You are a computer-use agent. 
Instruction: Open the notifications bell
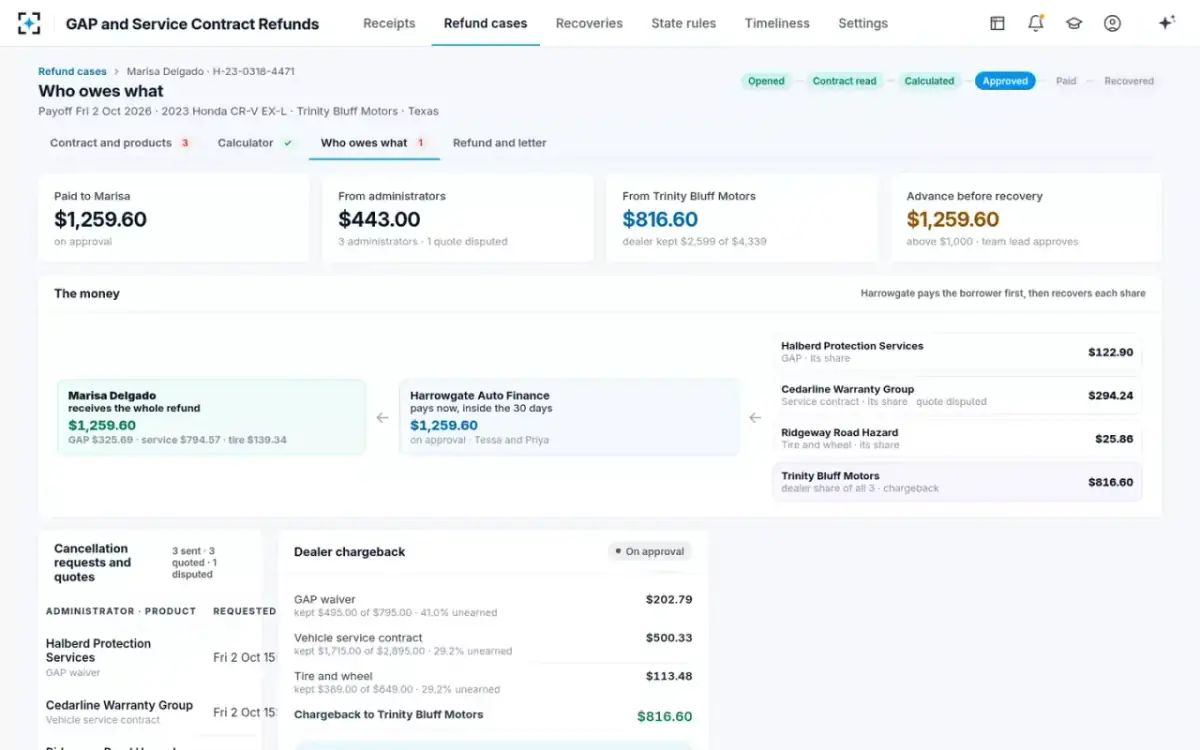[1036, 23]
